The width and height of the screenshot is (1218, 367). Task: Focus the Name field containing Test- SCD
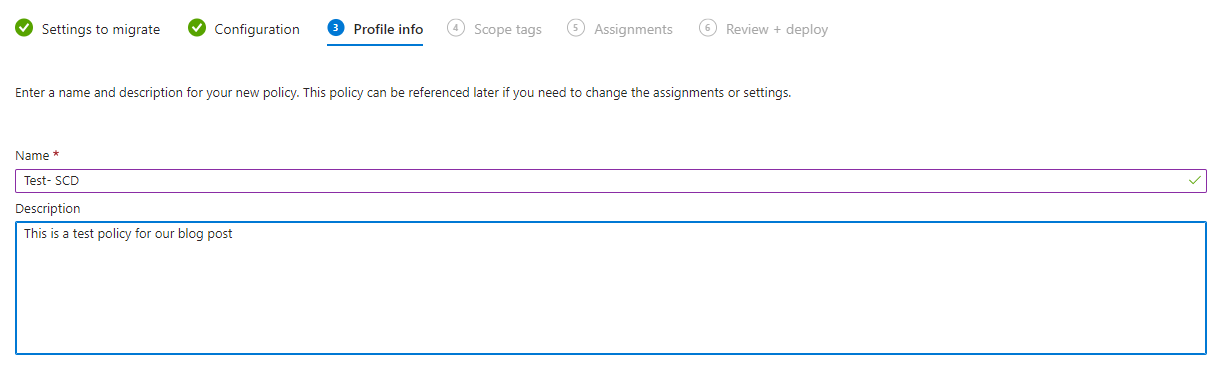611,180
